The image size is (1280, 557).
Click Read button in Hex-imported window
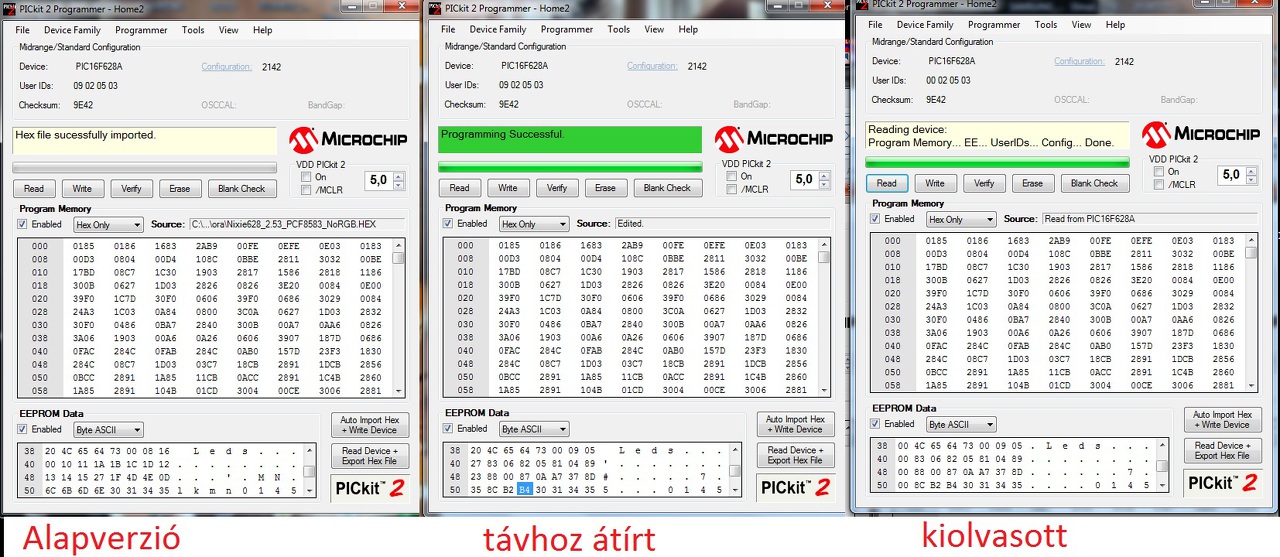[x=33, y=188]
